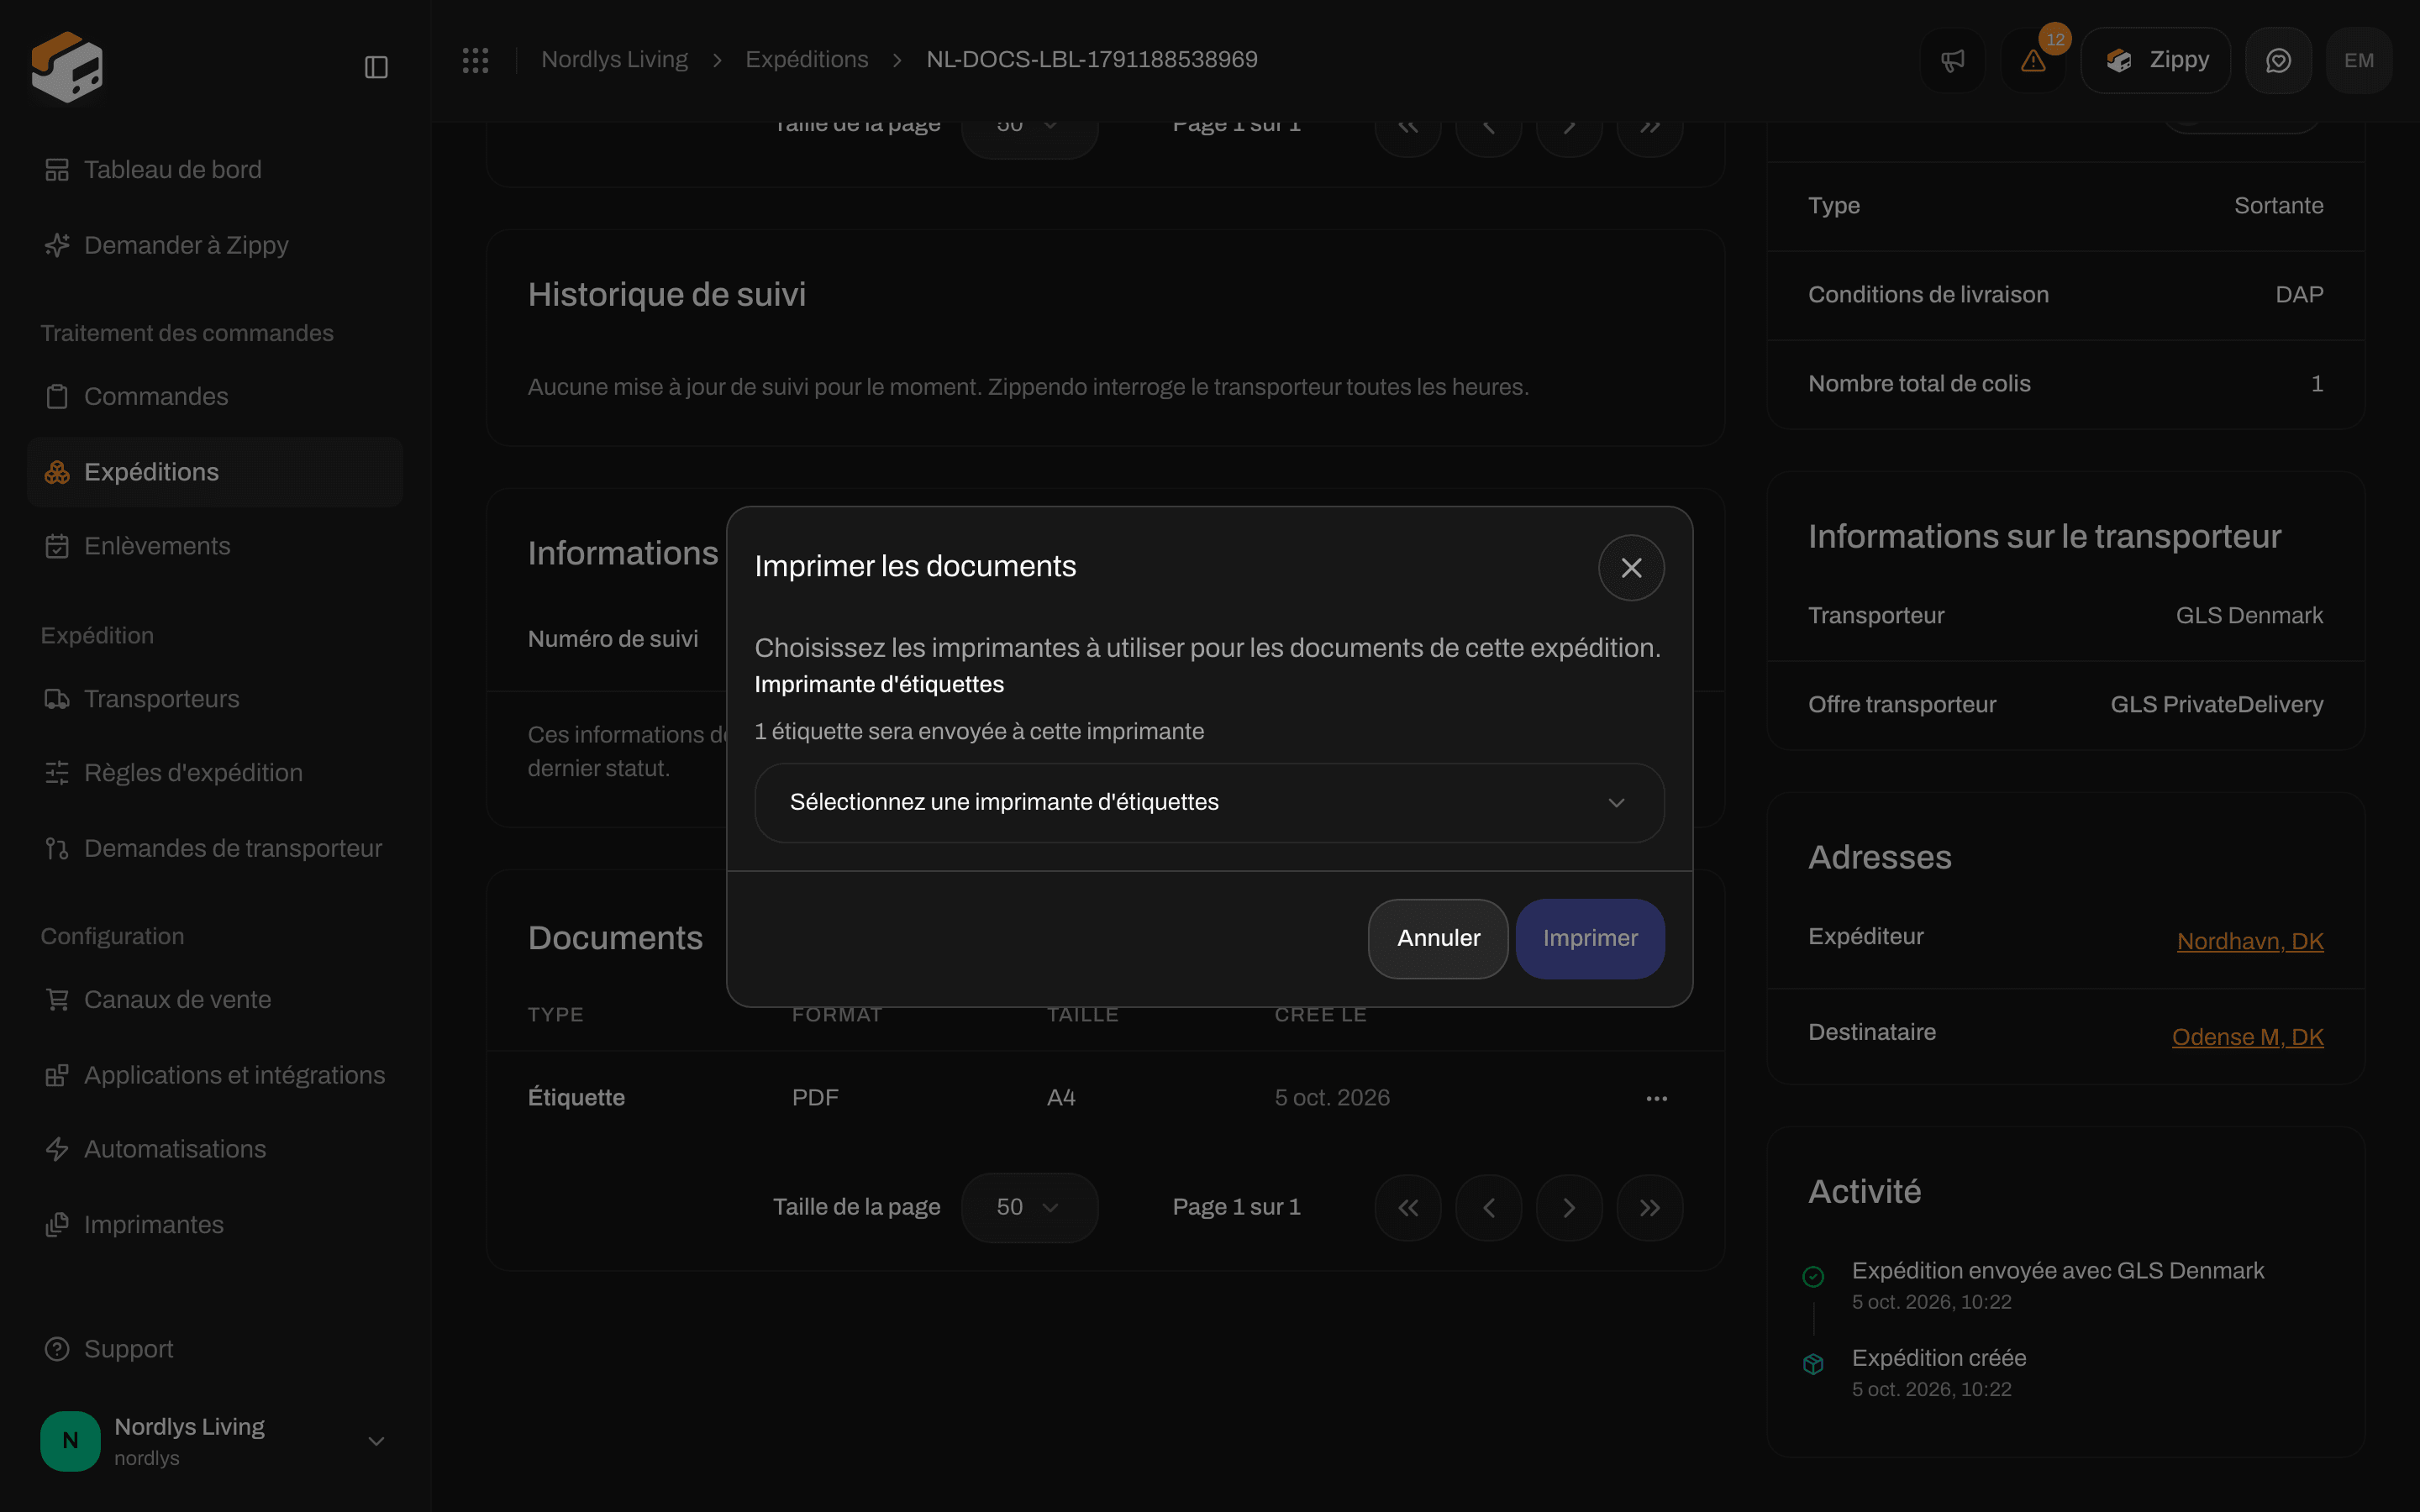
Task: Click the cart icon beside Canaux de vente
Action: 57,1000
